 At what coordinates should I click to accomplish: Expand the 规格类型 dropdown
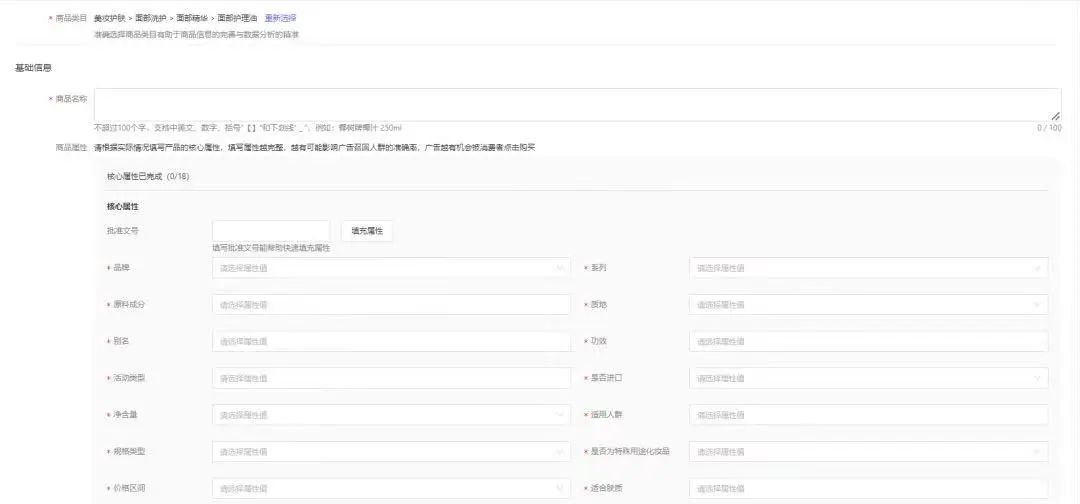[x=390, y=452]
